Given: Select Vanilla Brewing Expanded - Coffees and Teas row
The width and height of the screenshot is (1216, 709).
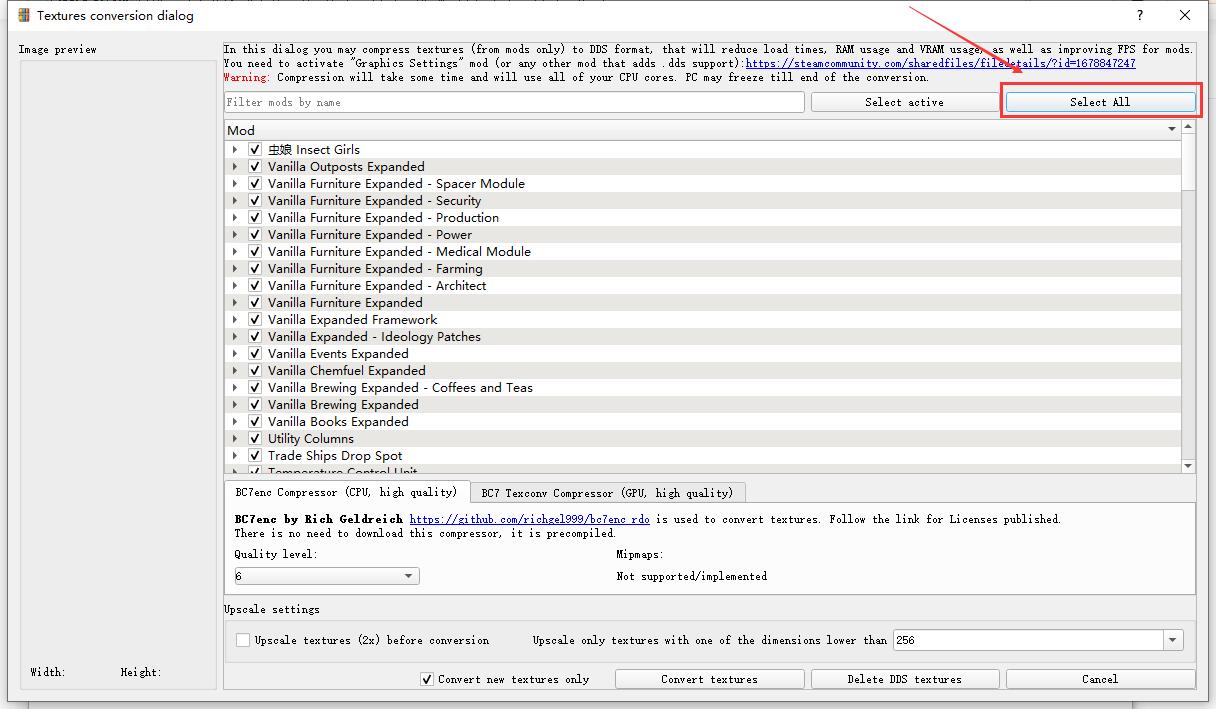Looking at the screenshot, I should click(x=703, y=388).
